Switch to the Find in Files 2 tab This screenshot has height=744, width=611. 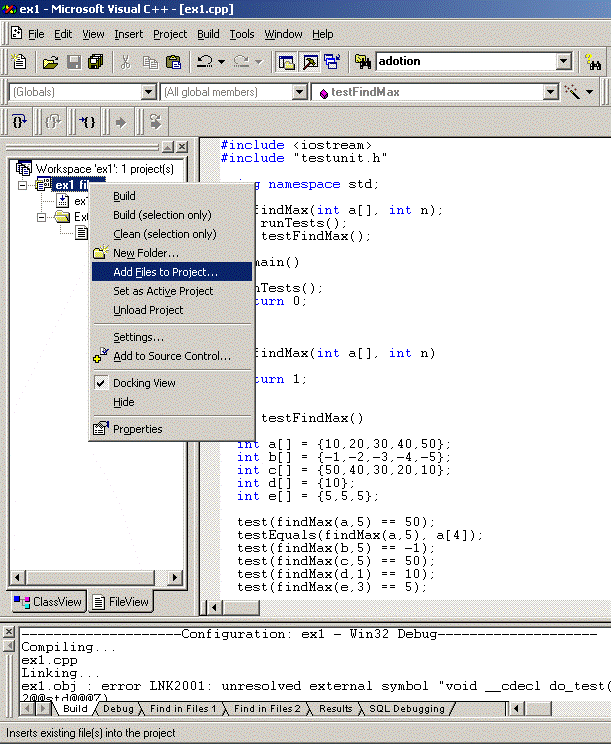pyautogui.click(x=267, y=708)
